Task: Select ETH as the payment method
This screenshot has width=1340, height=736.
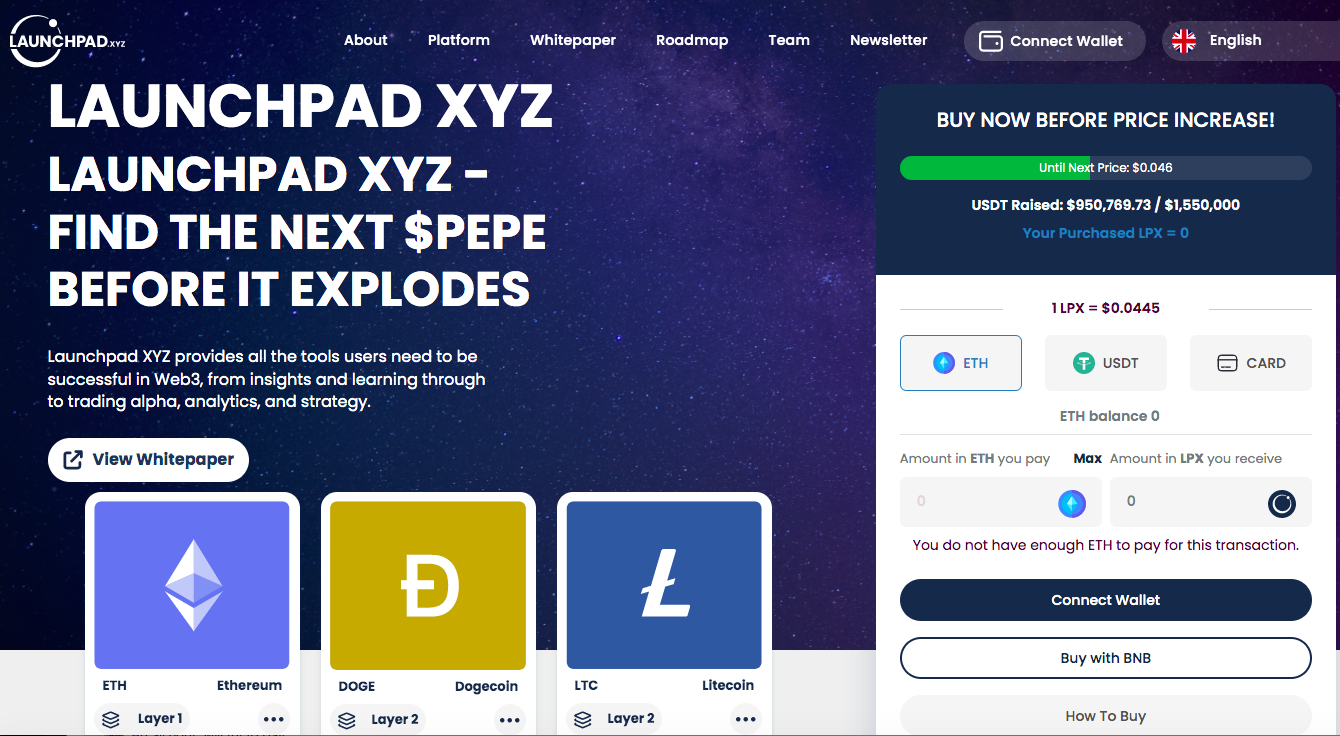Action: point(961,363)
